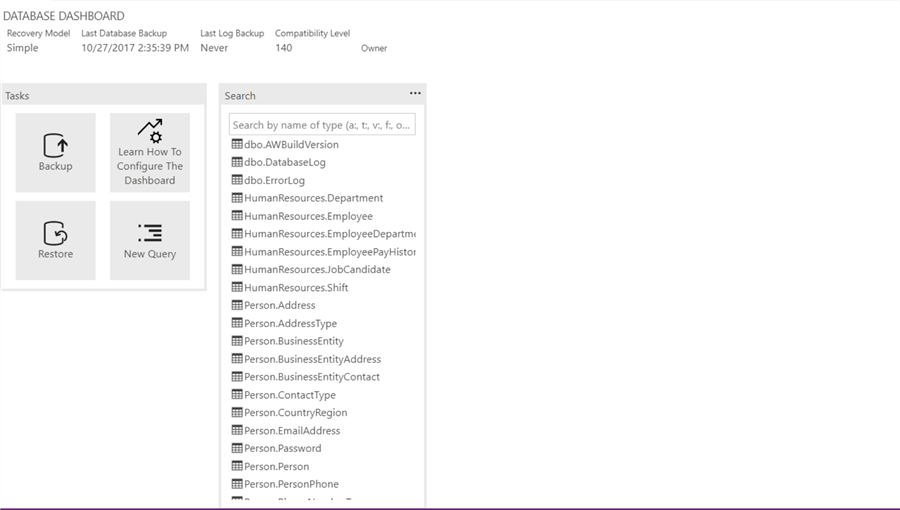This screenshot has width=900, height=510.
Task: Select Person.Password table entry
Action: pyautogui.click(x=282, y=449)
